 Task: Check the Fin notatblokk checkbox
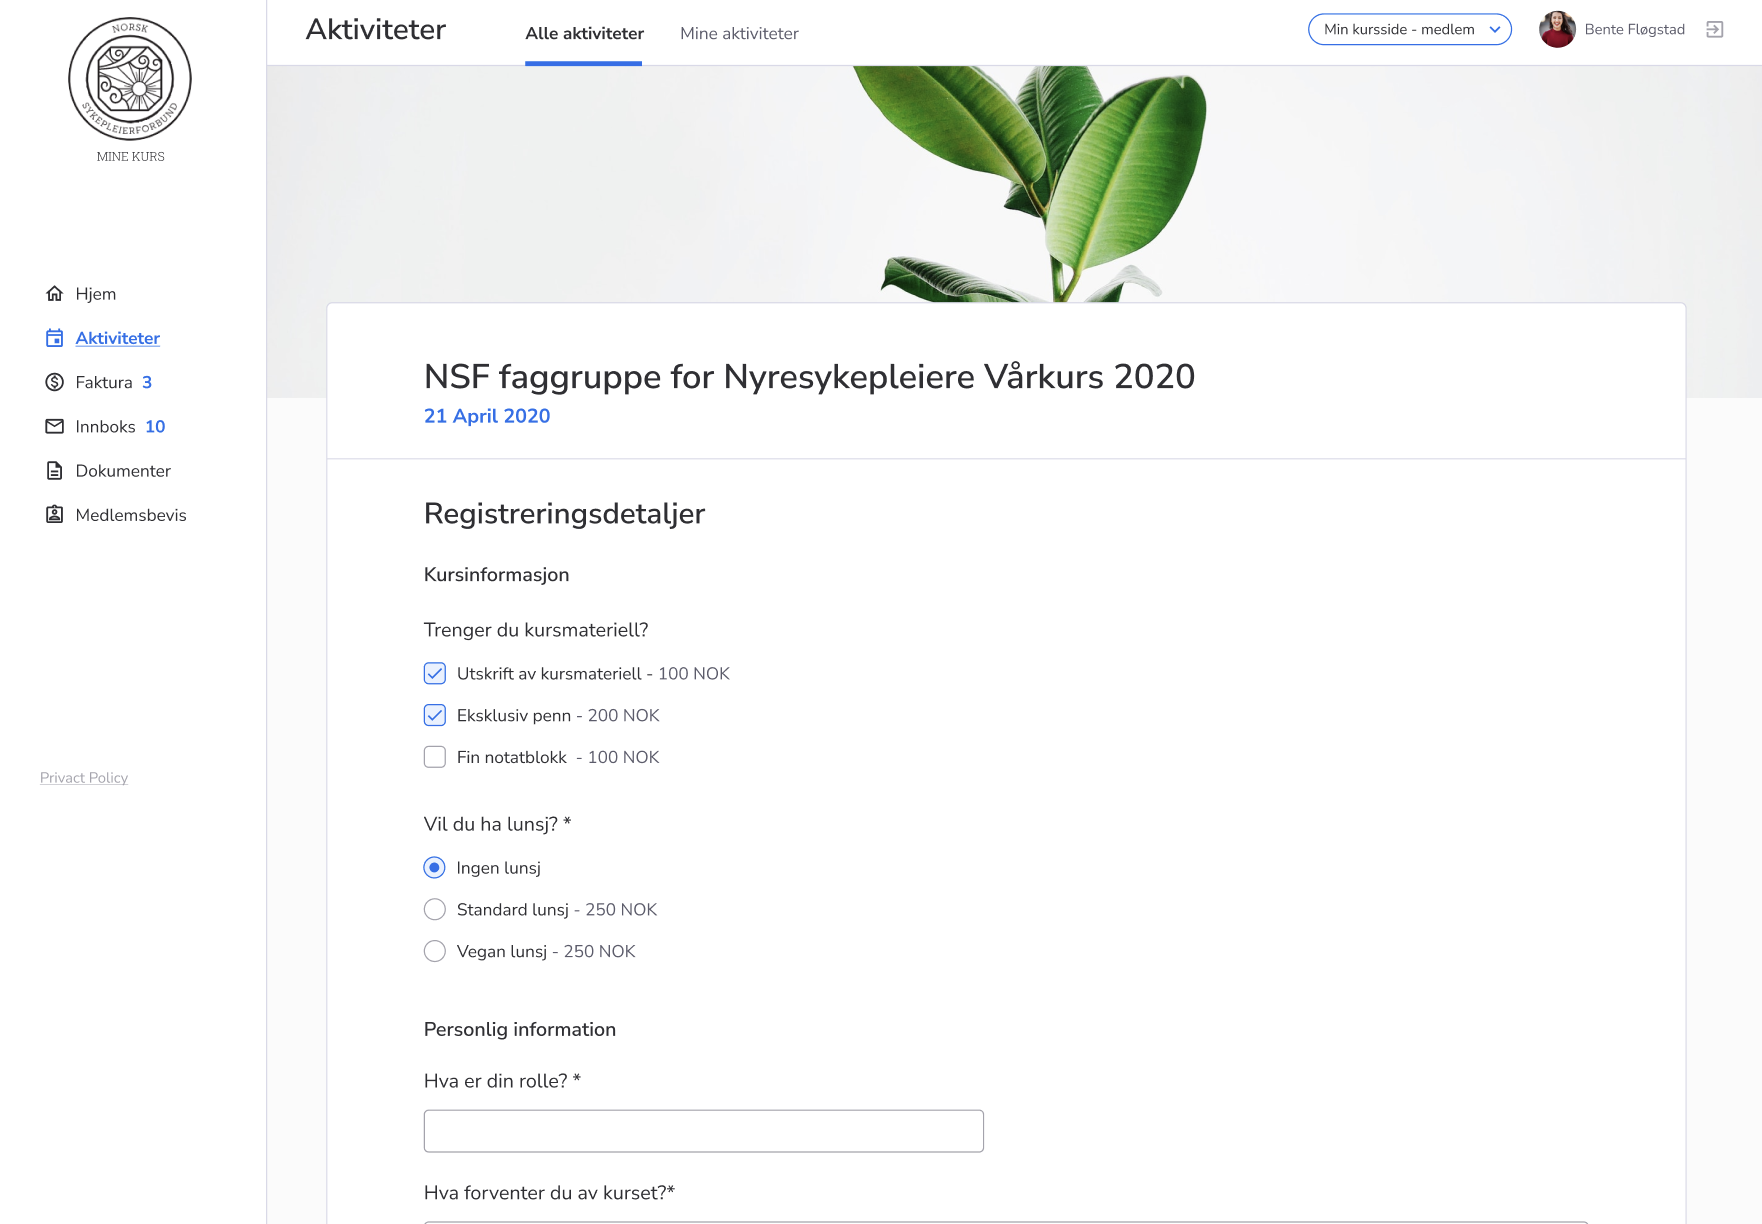click(435, 757)
